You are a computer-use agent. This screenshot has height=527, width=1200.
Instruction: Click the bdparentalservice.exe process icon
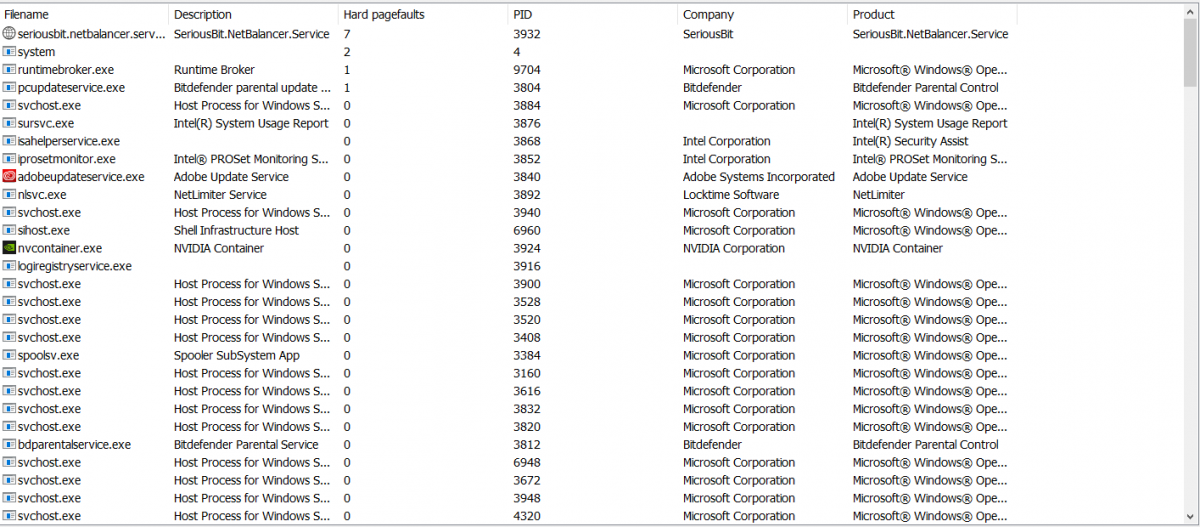[9, 445]
